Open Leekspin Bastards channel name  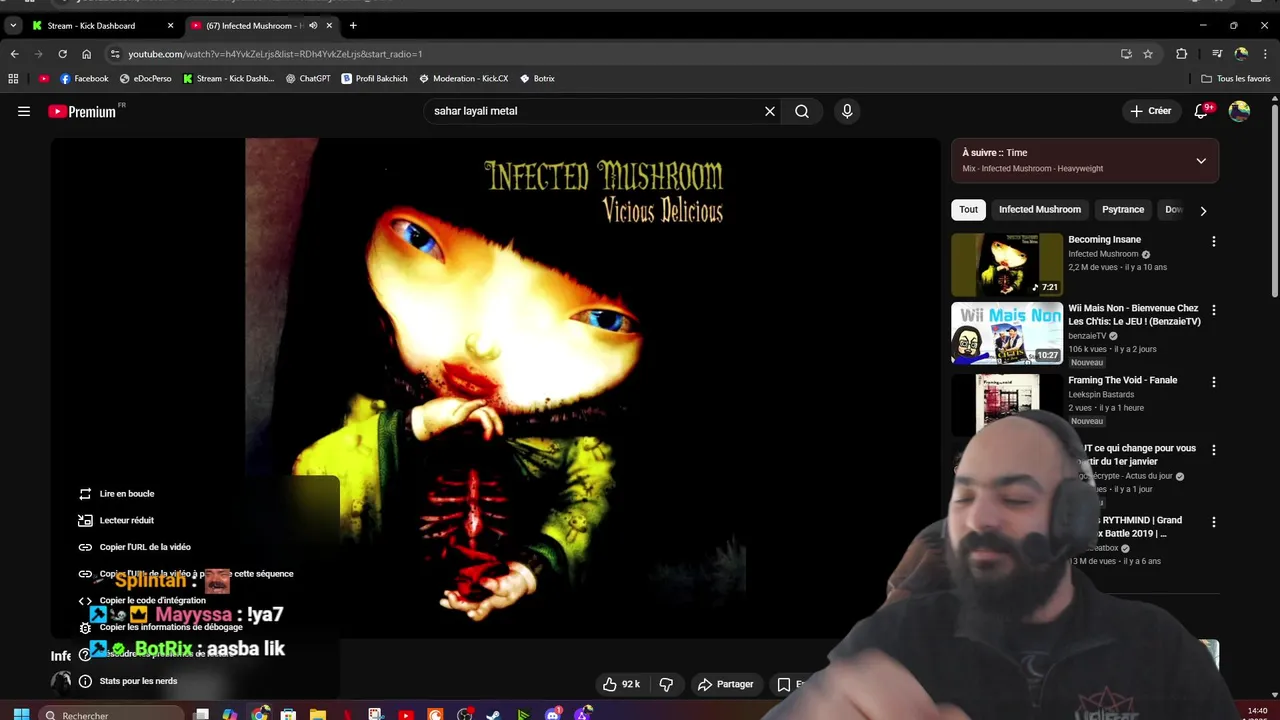point(1101,394)
